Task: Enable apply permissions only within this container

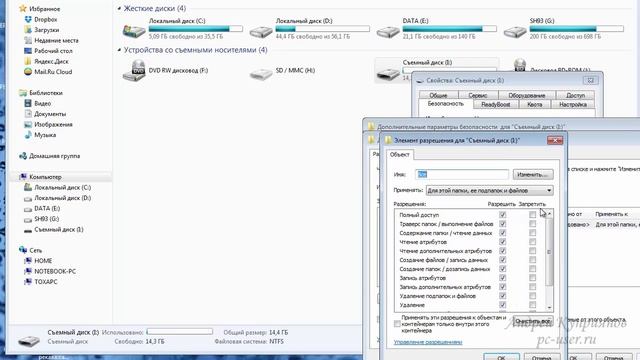Action: coord(397,324)
